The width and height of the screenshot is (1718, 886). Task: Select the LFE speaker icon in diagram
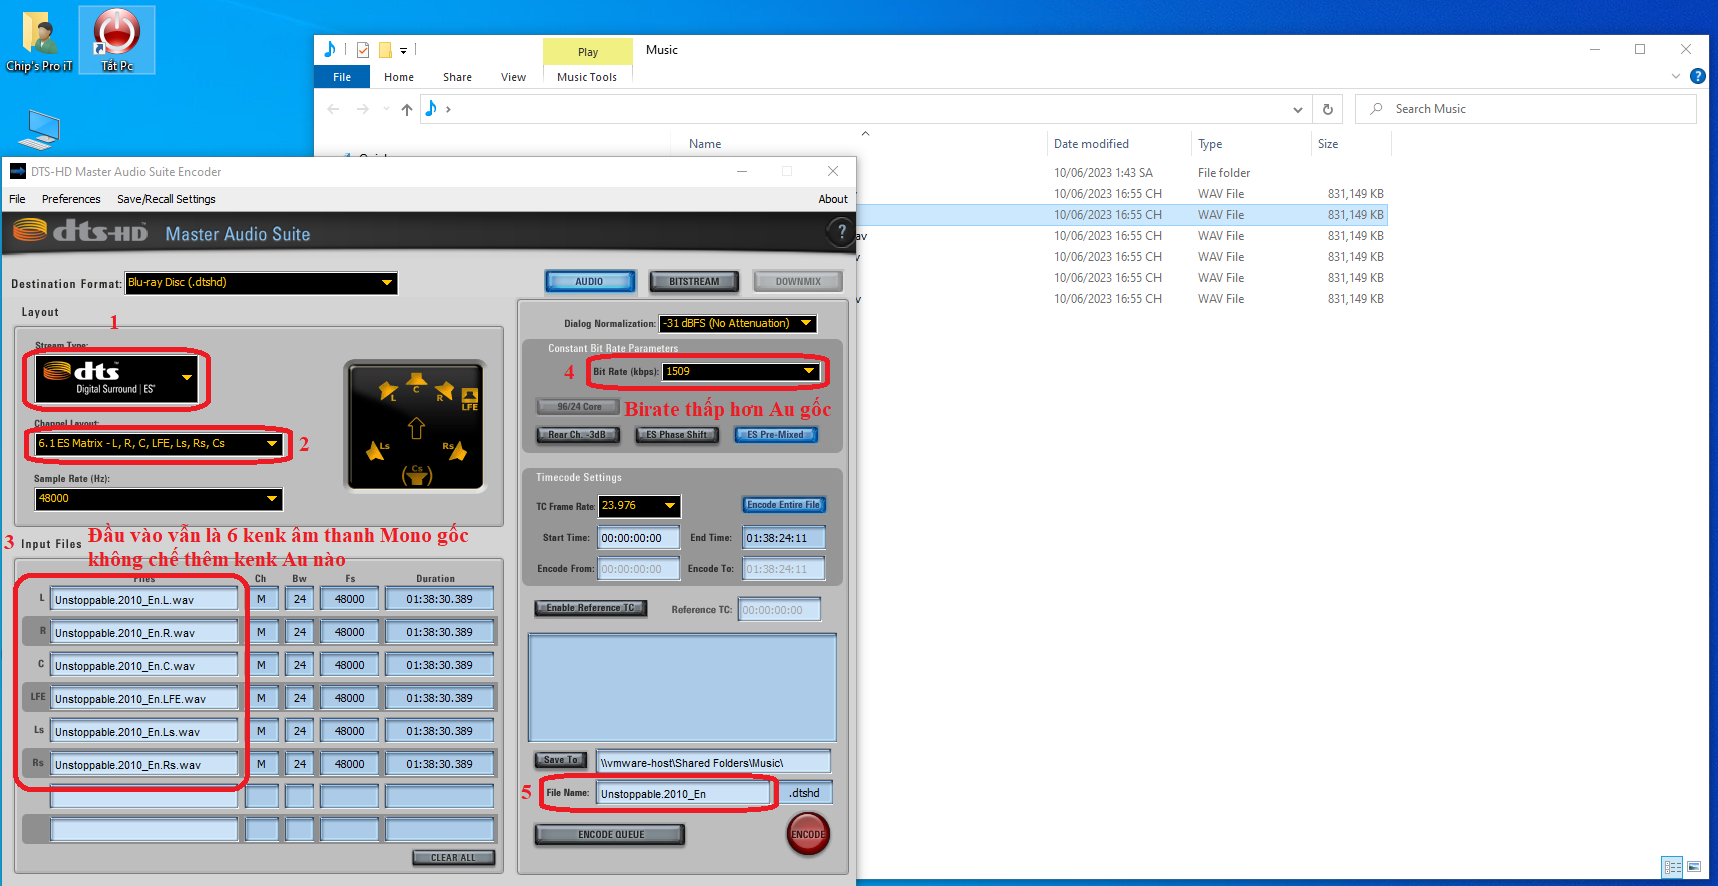470,399
